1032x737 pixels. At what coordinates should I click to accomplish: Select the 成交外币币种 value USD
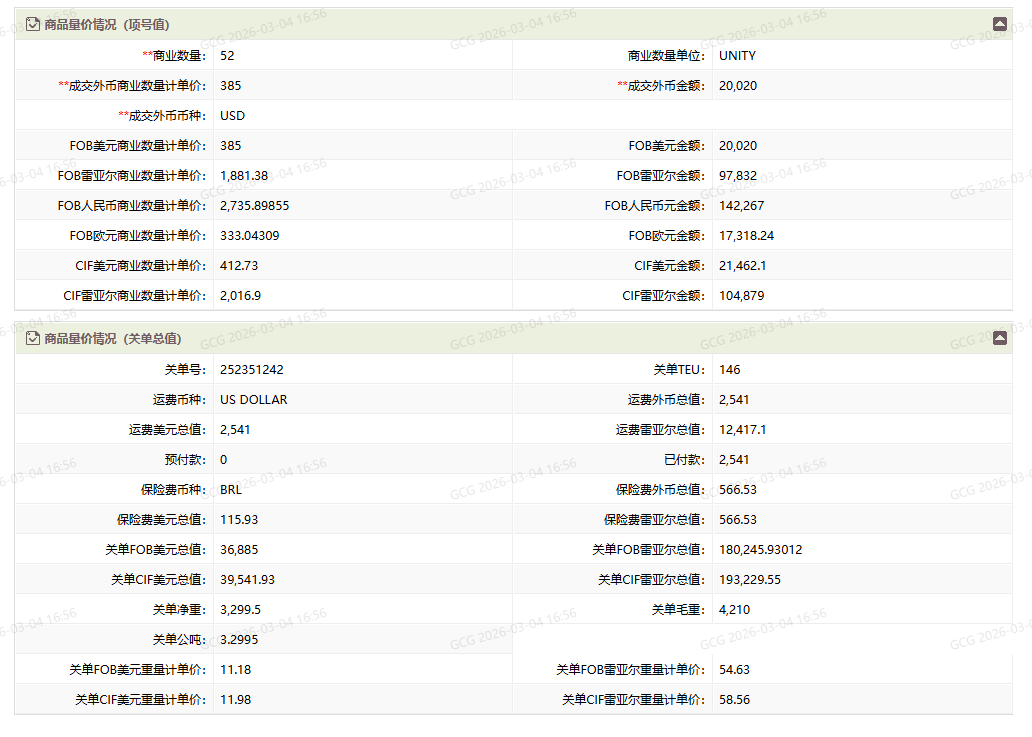tap(232, 116)
